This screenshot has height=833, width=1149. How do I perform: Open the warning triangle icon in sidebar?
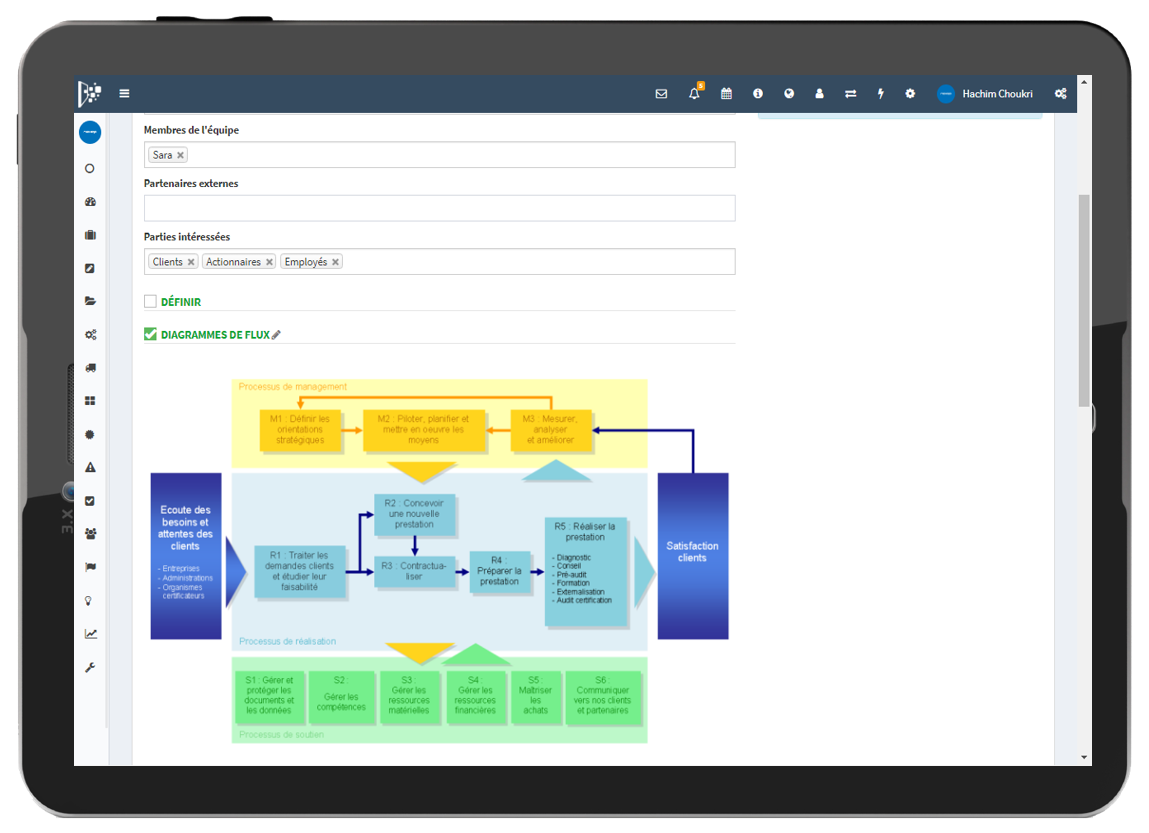[90, 467]
